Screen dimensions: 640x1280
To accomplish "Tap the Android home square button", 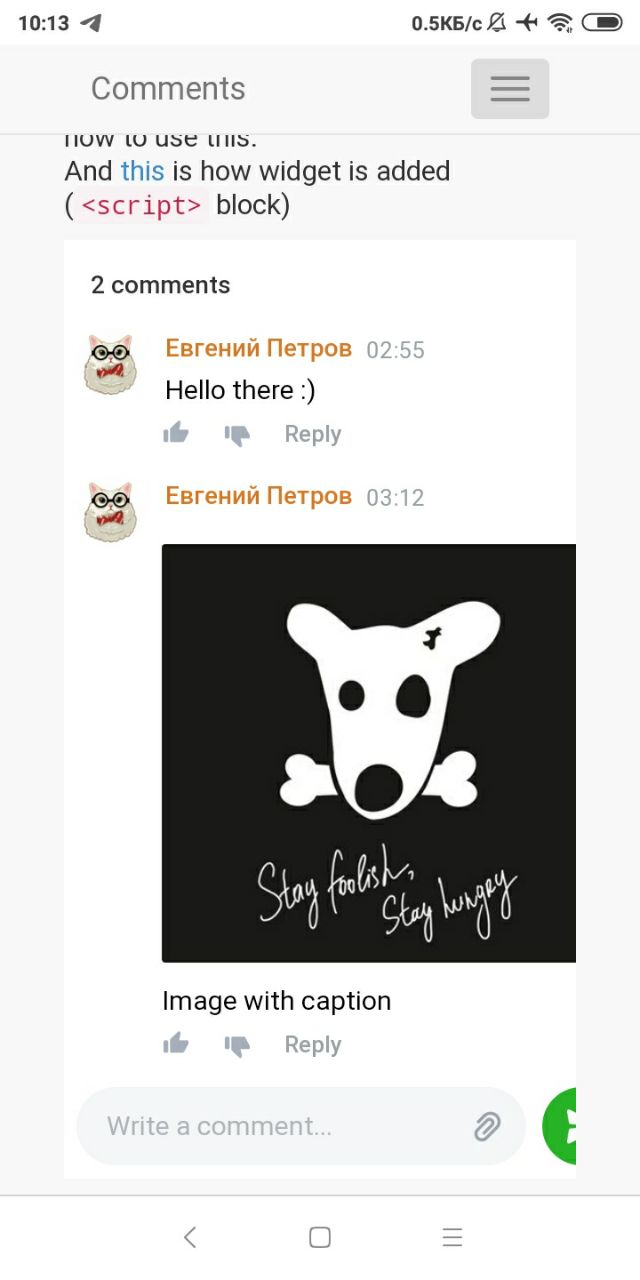I will [x=320, y=1237].
